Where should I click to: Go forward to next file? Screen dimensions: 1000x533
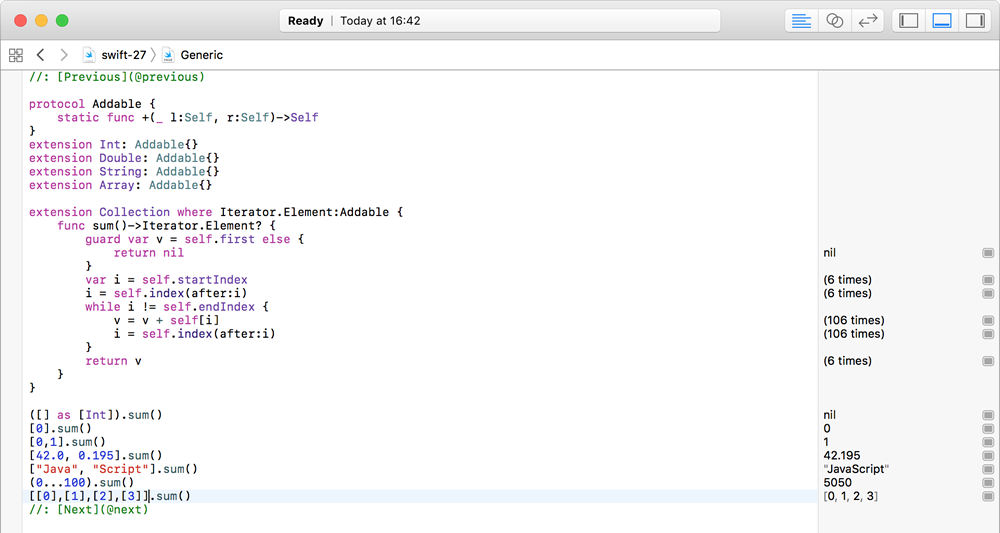tap(64, 55)
